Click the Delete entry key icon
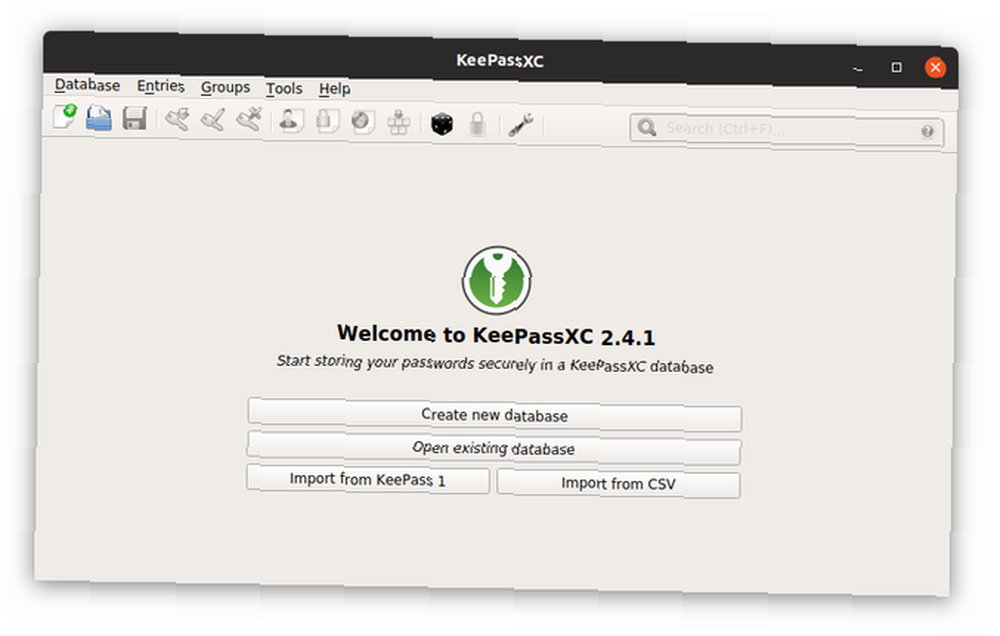1000x636 pixels. tap(249, 120)
